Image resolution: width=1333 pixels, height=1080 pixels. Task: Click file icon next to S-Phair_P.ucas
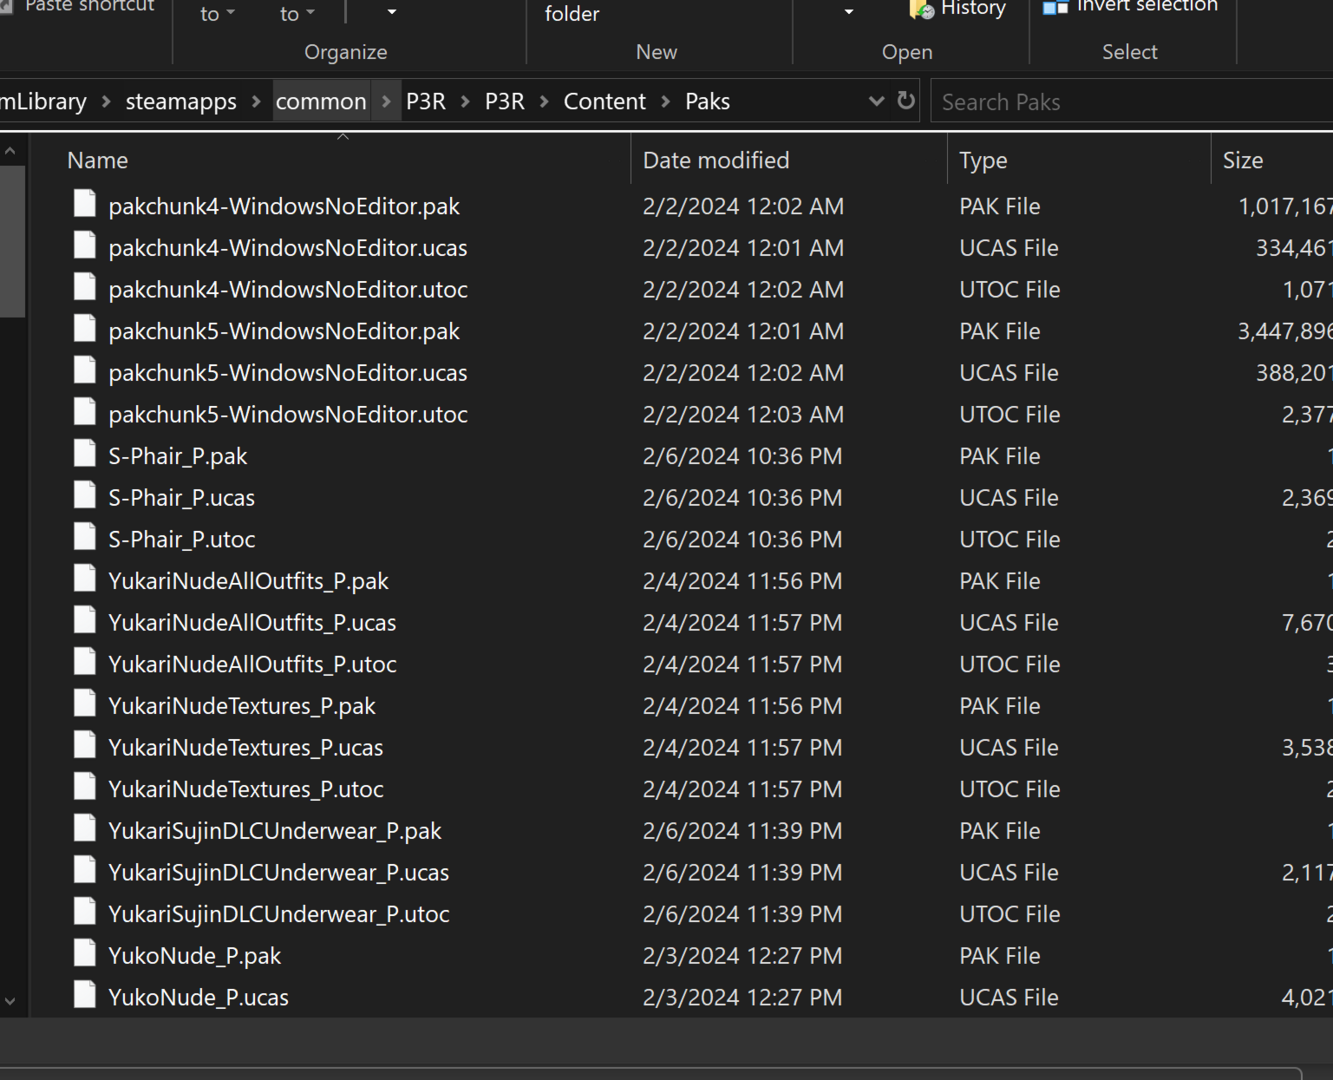click(85, 496)
